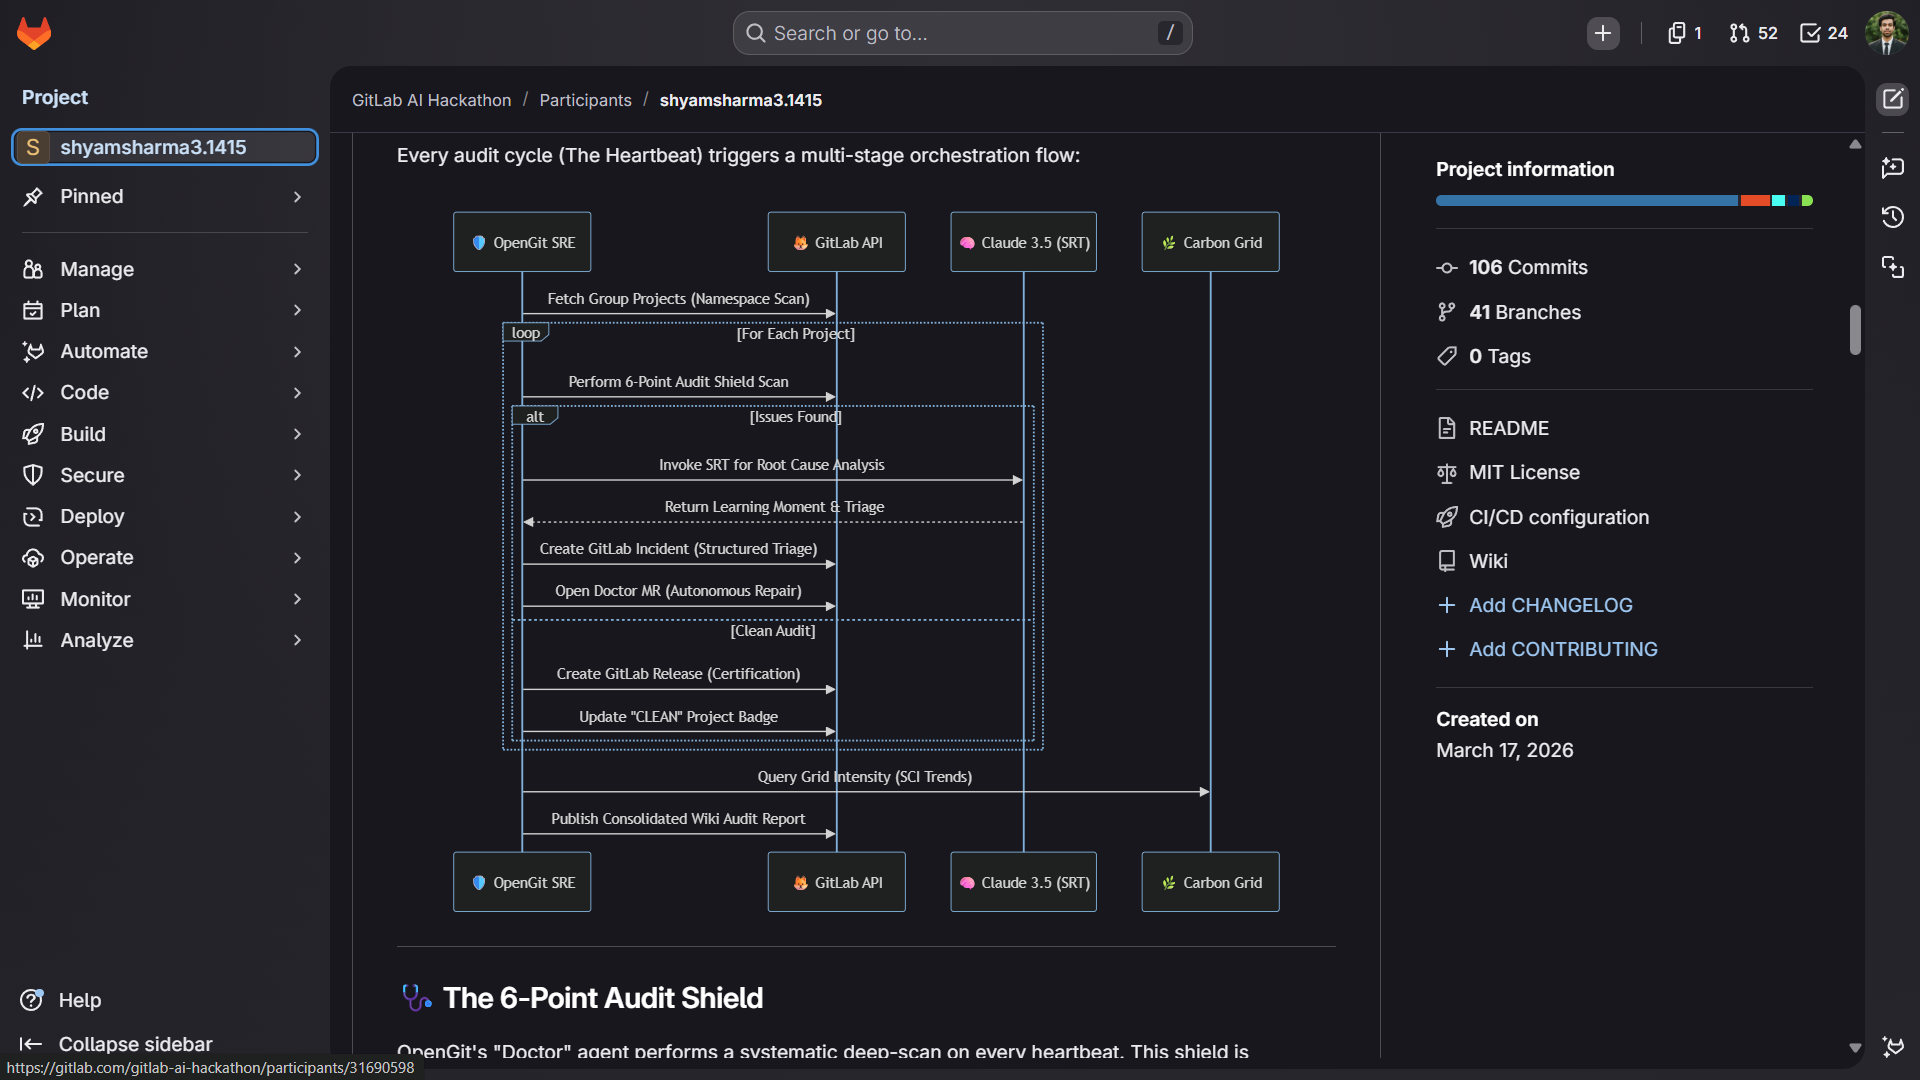This screenshot has width=1920, height=1080.
Task: Click Add CHANGELOG link
Action: pyautogui.click(x=1550, y=605)
